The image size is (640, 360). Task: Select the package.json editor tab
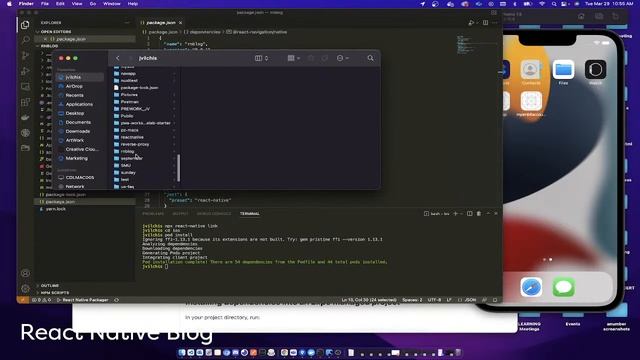click(161, 23)
